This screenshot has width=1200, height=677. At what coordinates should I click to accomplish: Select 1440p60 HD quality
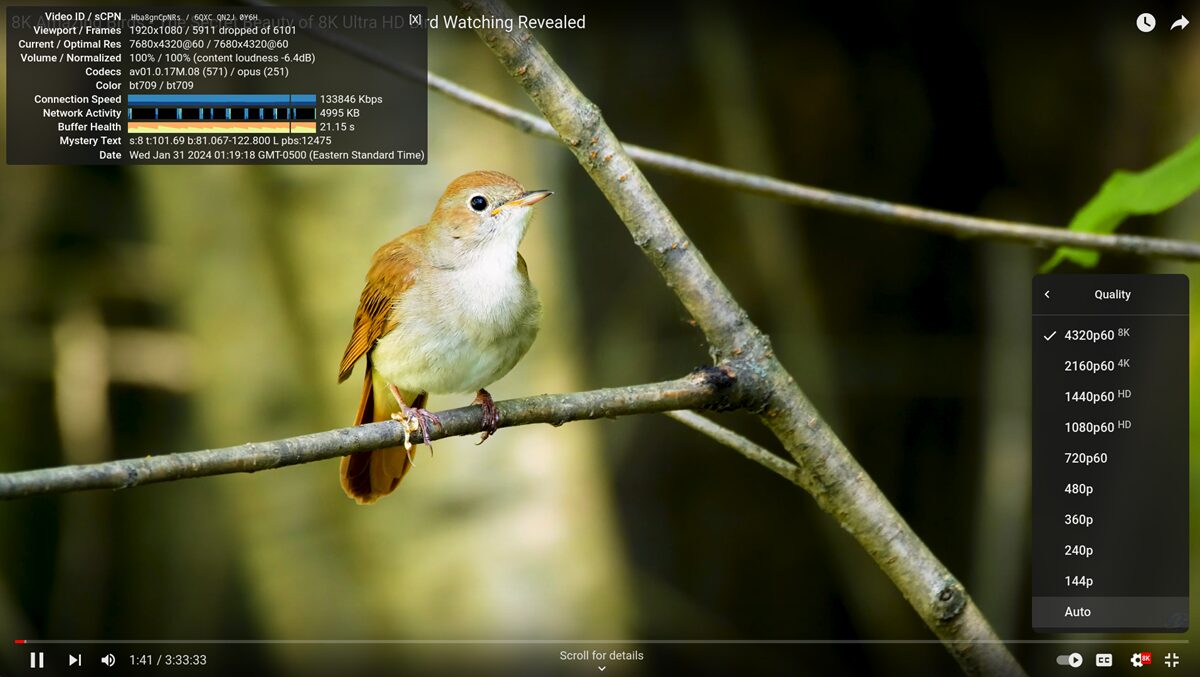(1110, 396)
